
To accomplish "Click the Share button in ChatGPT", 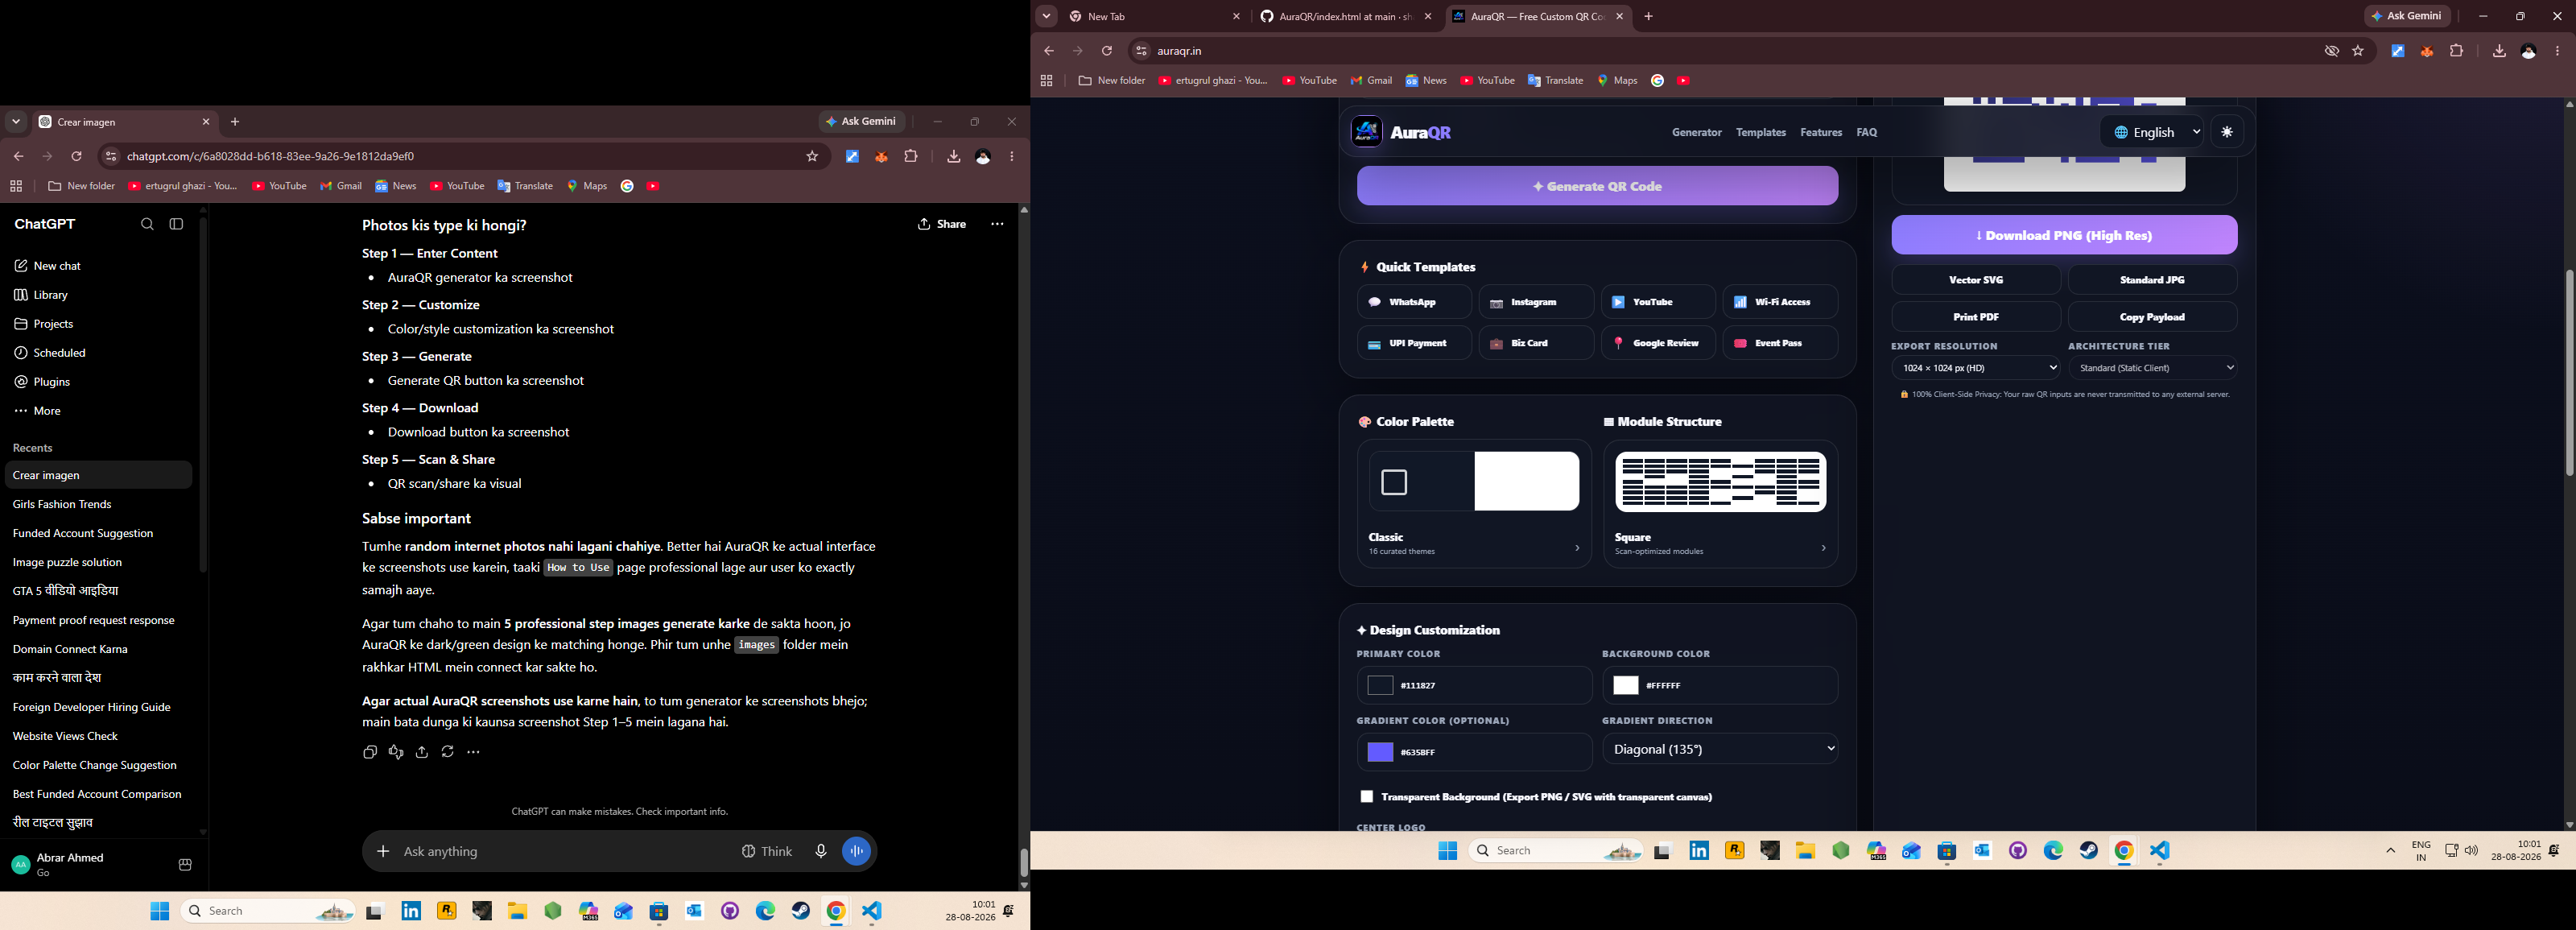I will (x=942, y=224).
